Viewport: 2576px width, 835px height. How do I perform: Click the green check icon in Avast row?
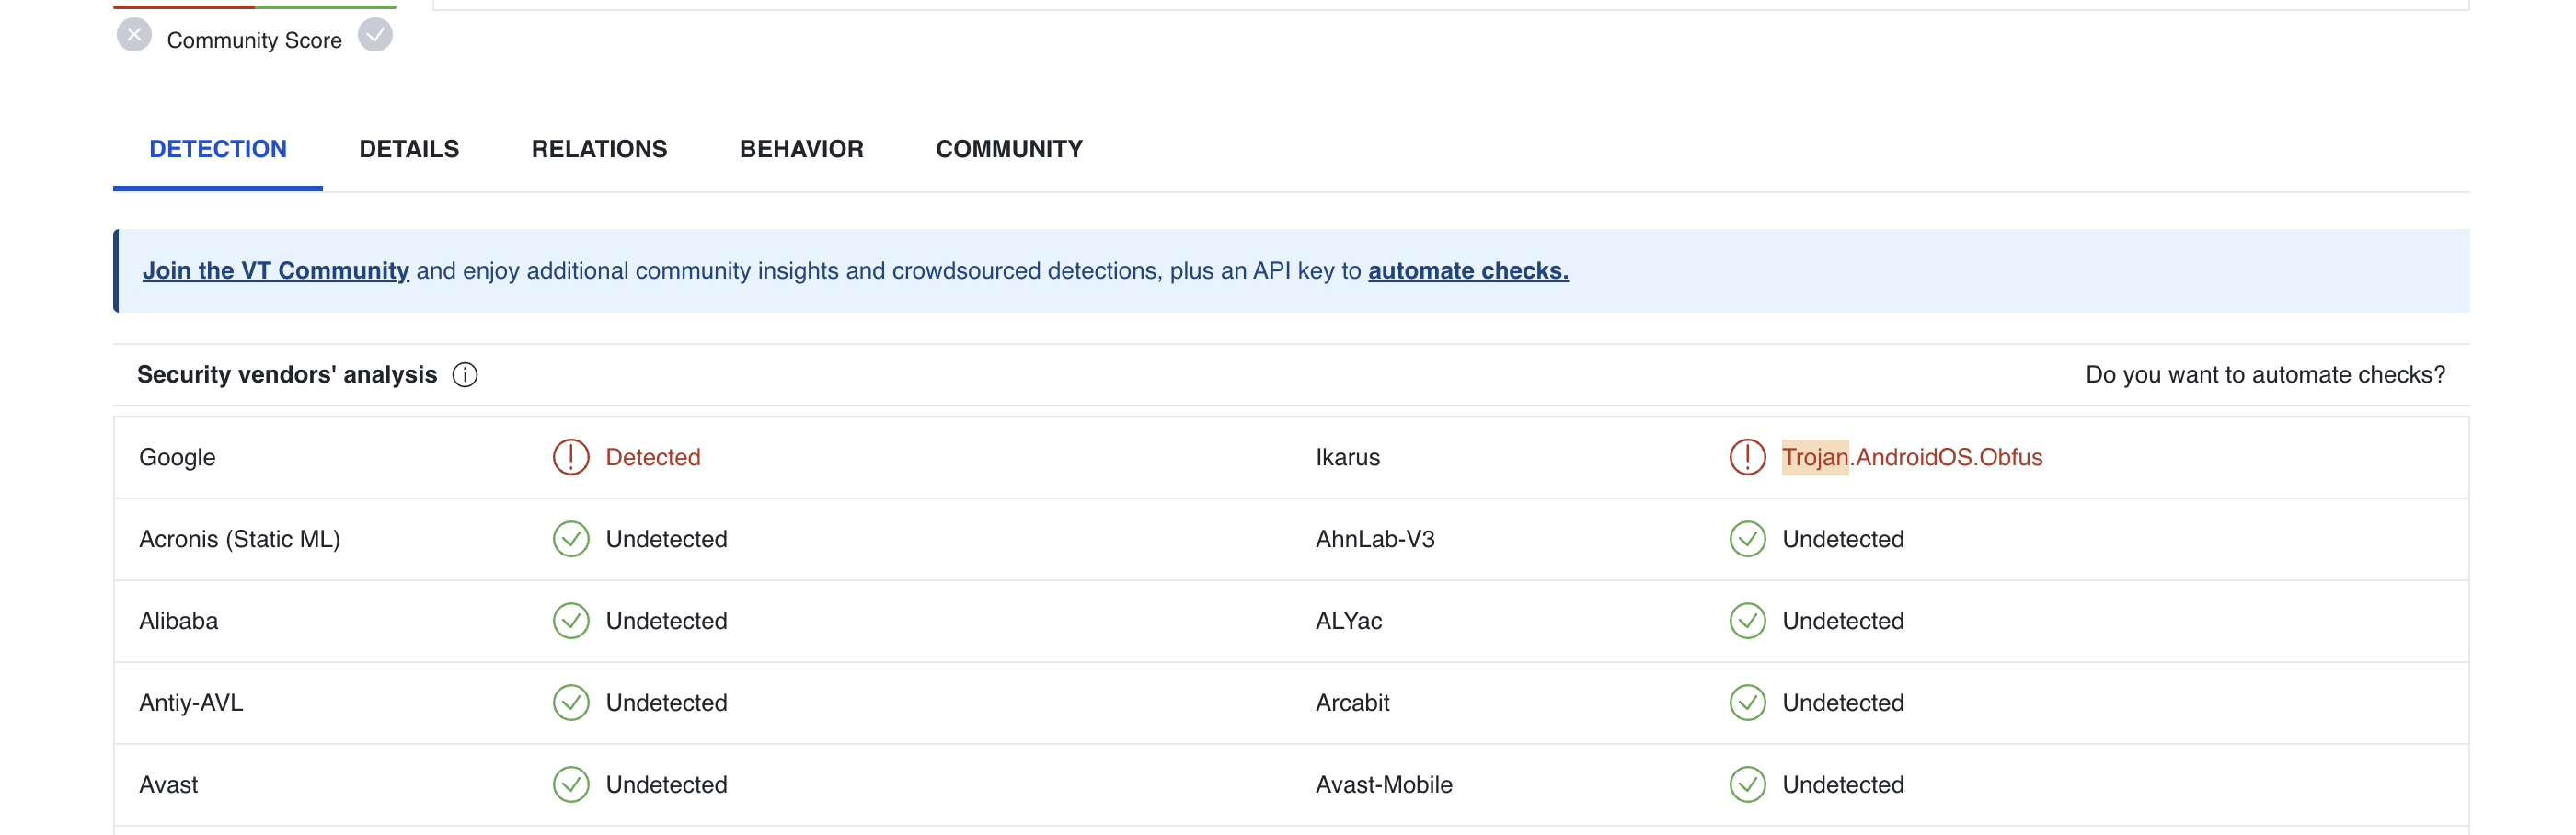pyautogui.click(x=571, y=785)
